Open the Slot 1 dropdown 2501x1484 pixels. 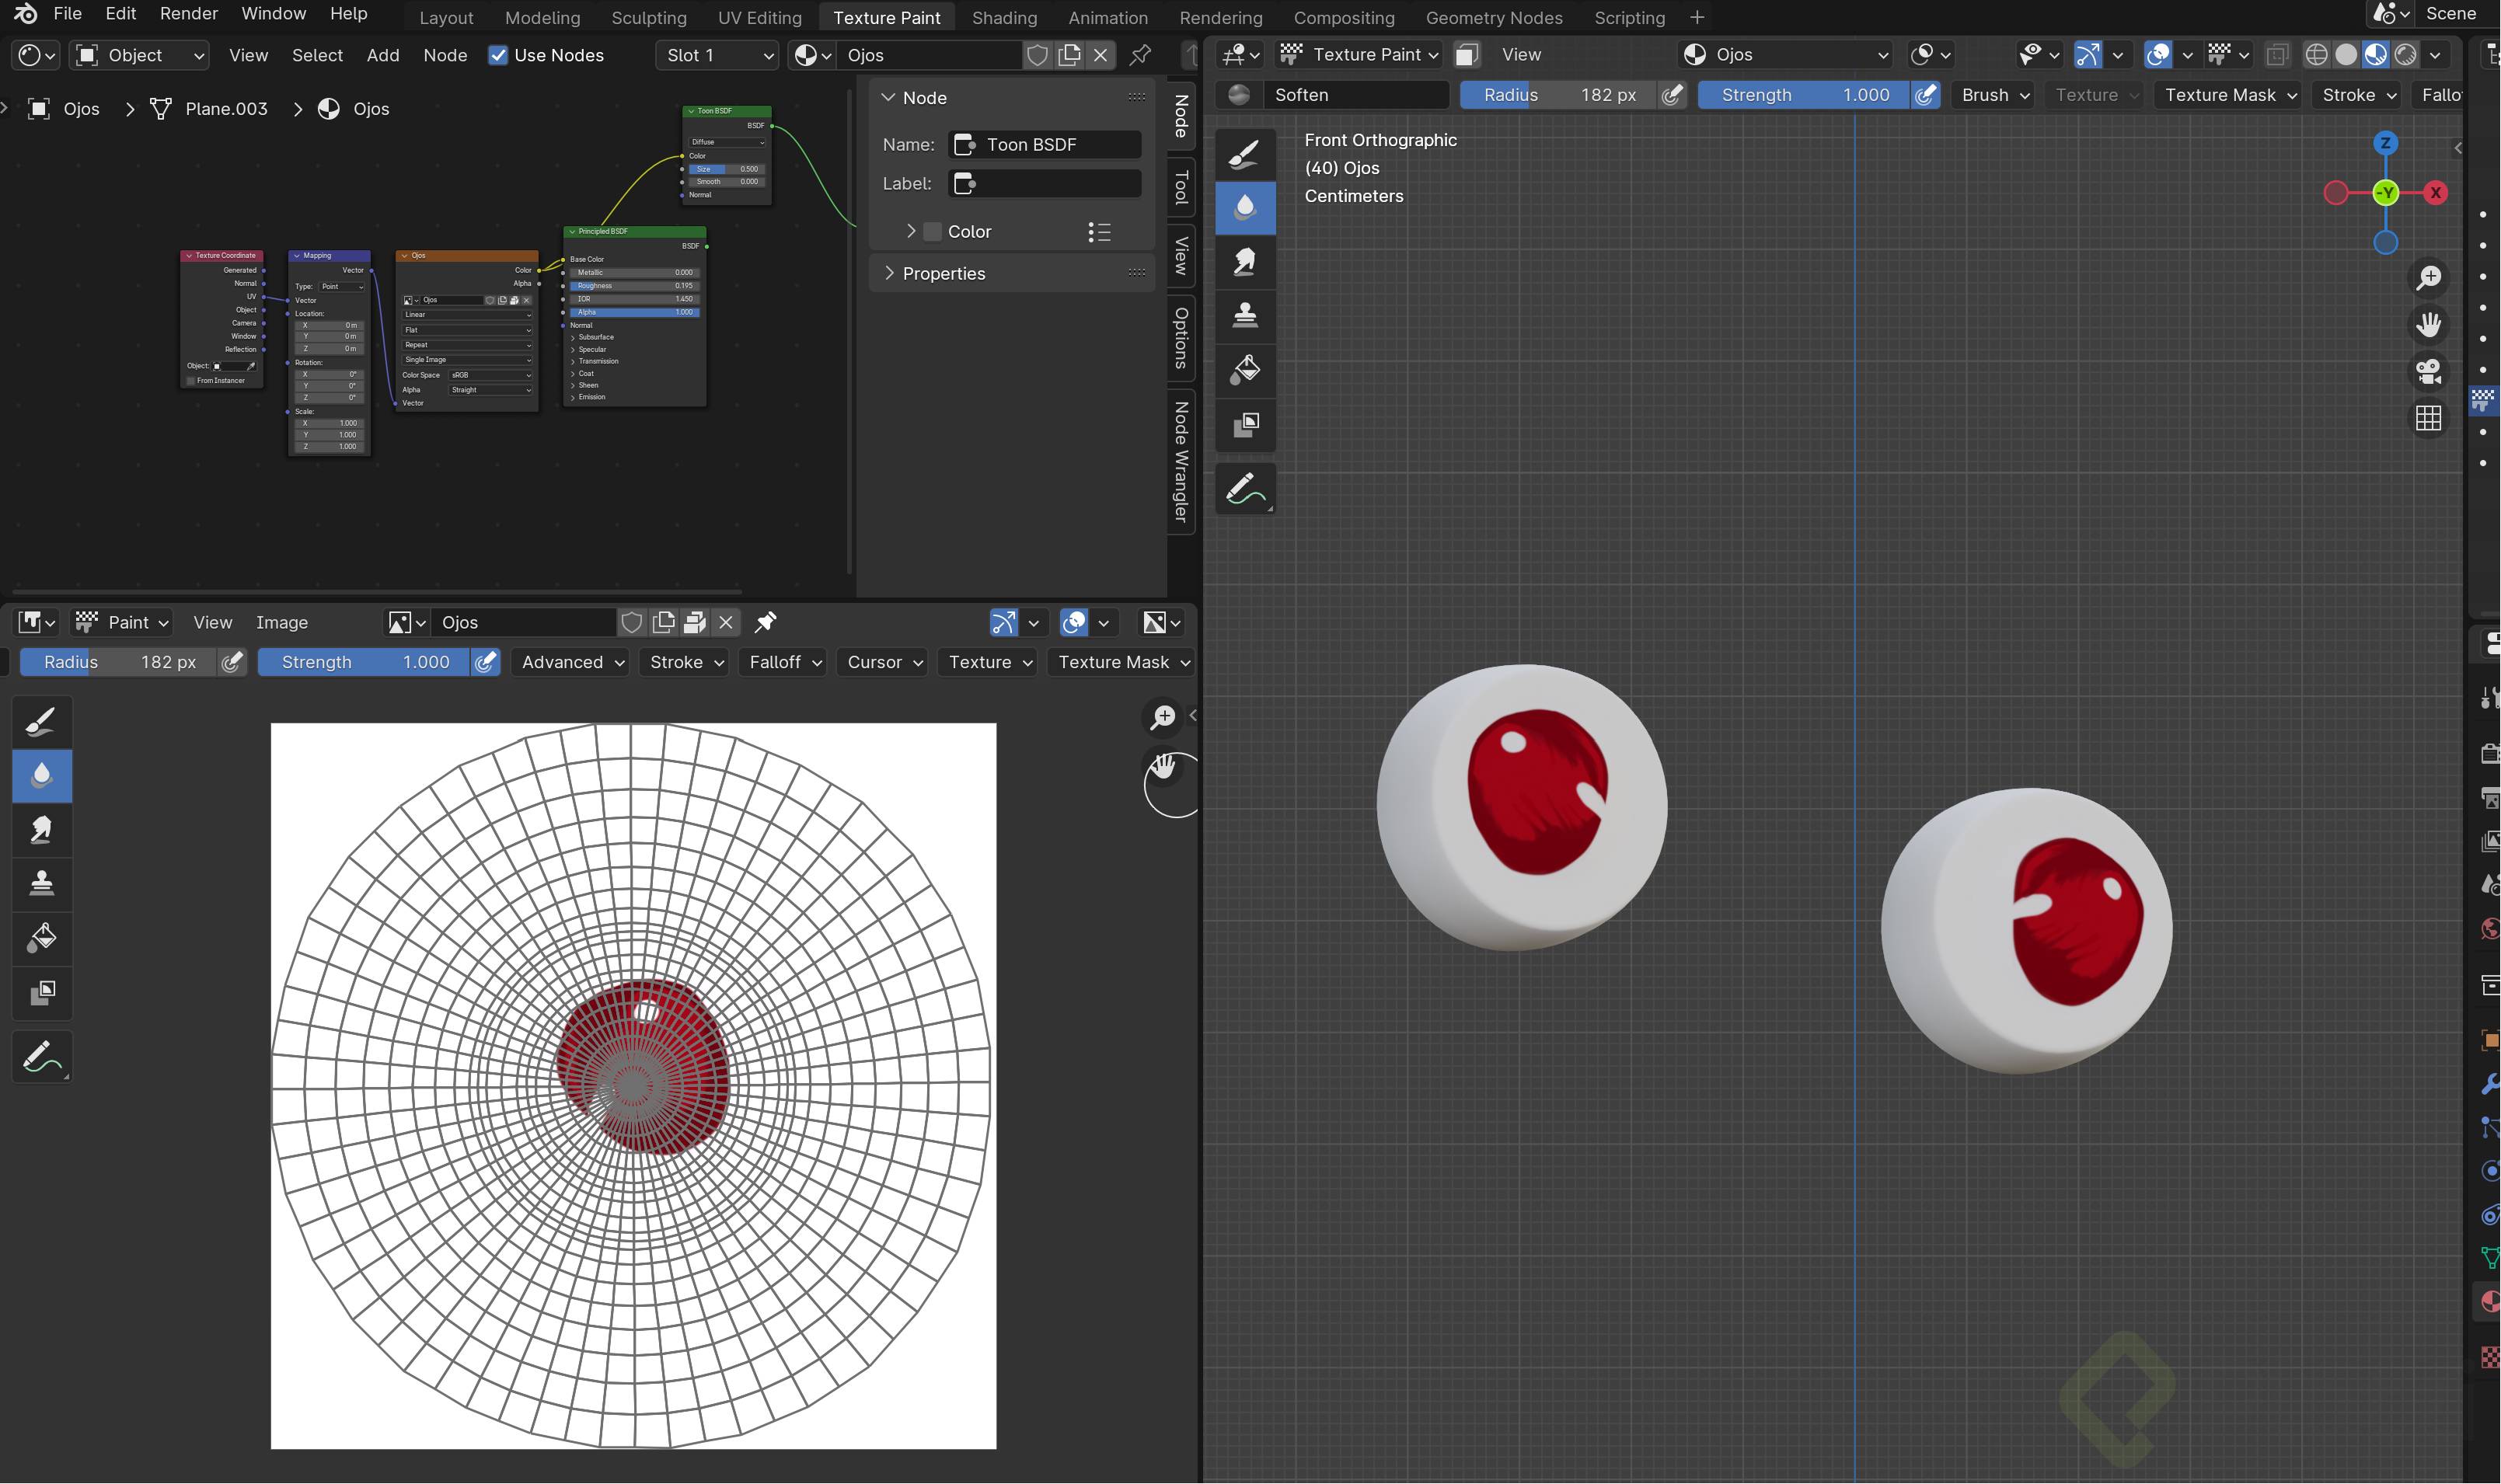pyautogui.click(x=718, y=55)
